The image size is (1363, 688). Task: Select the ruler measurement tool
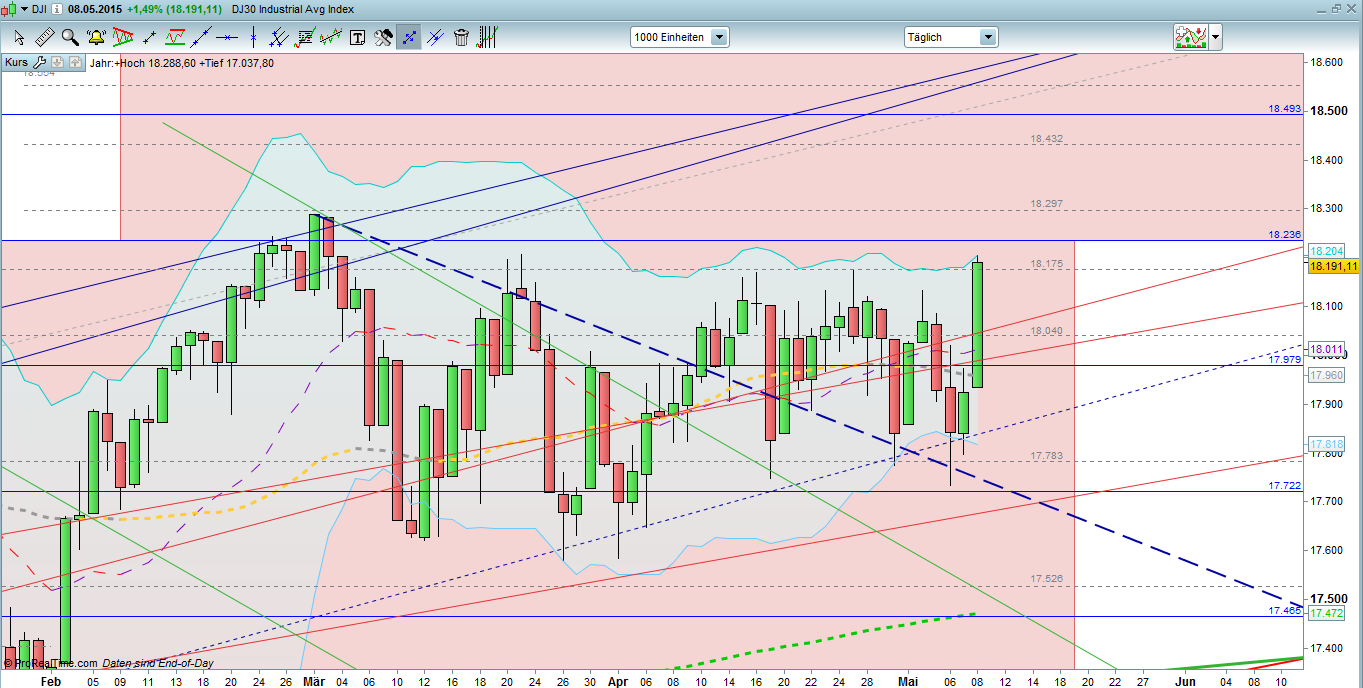(44, 38)
